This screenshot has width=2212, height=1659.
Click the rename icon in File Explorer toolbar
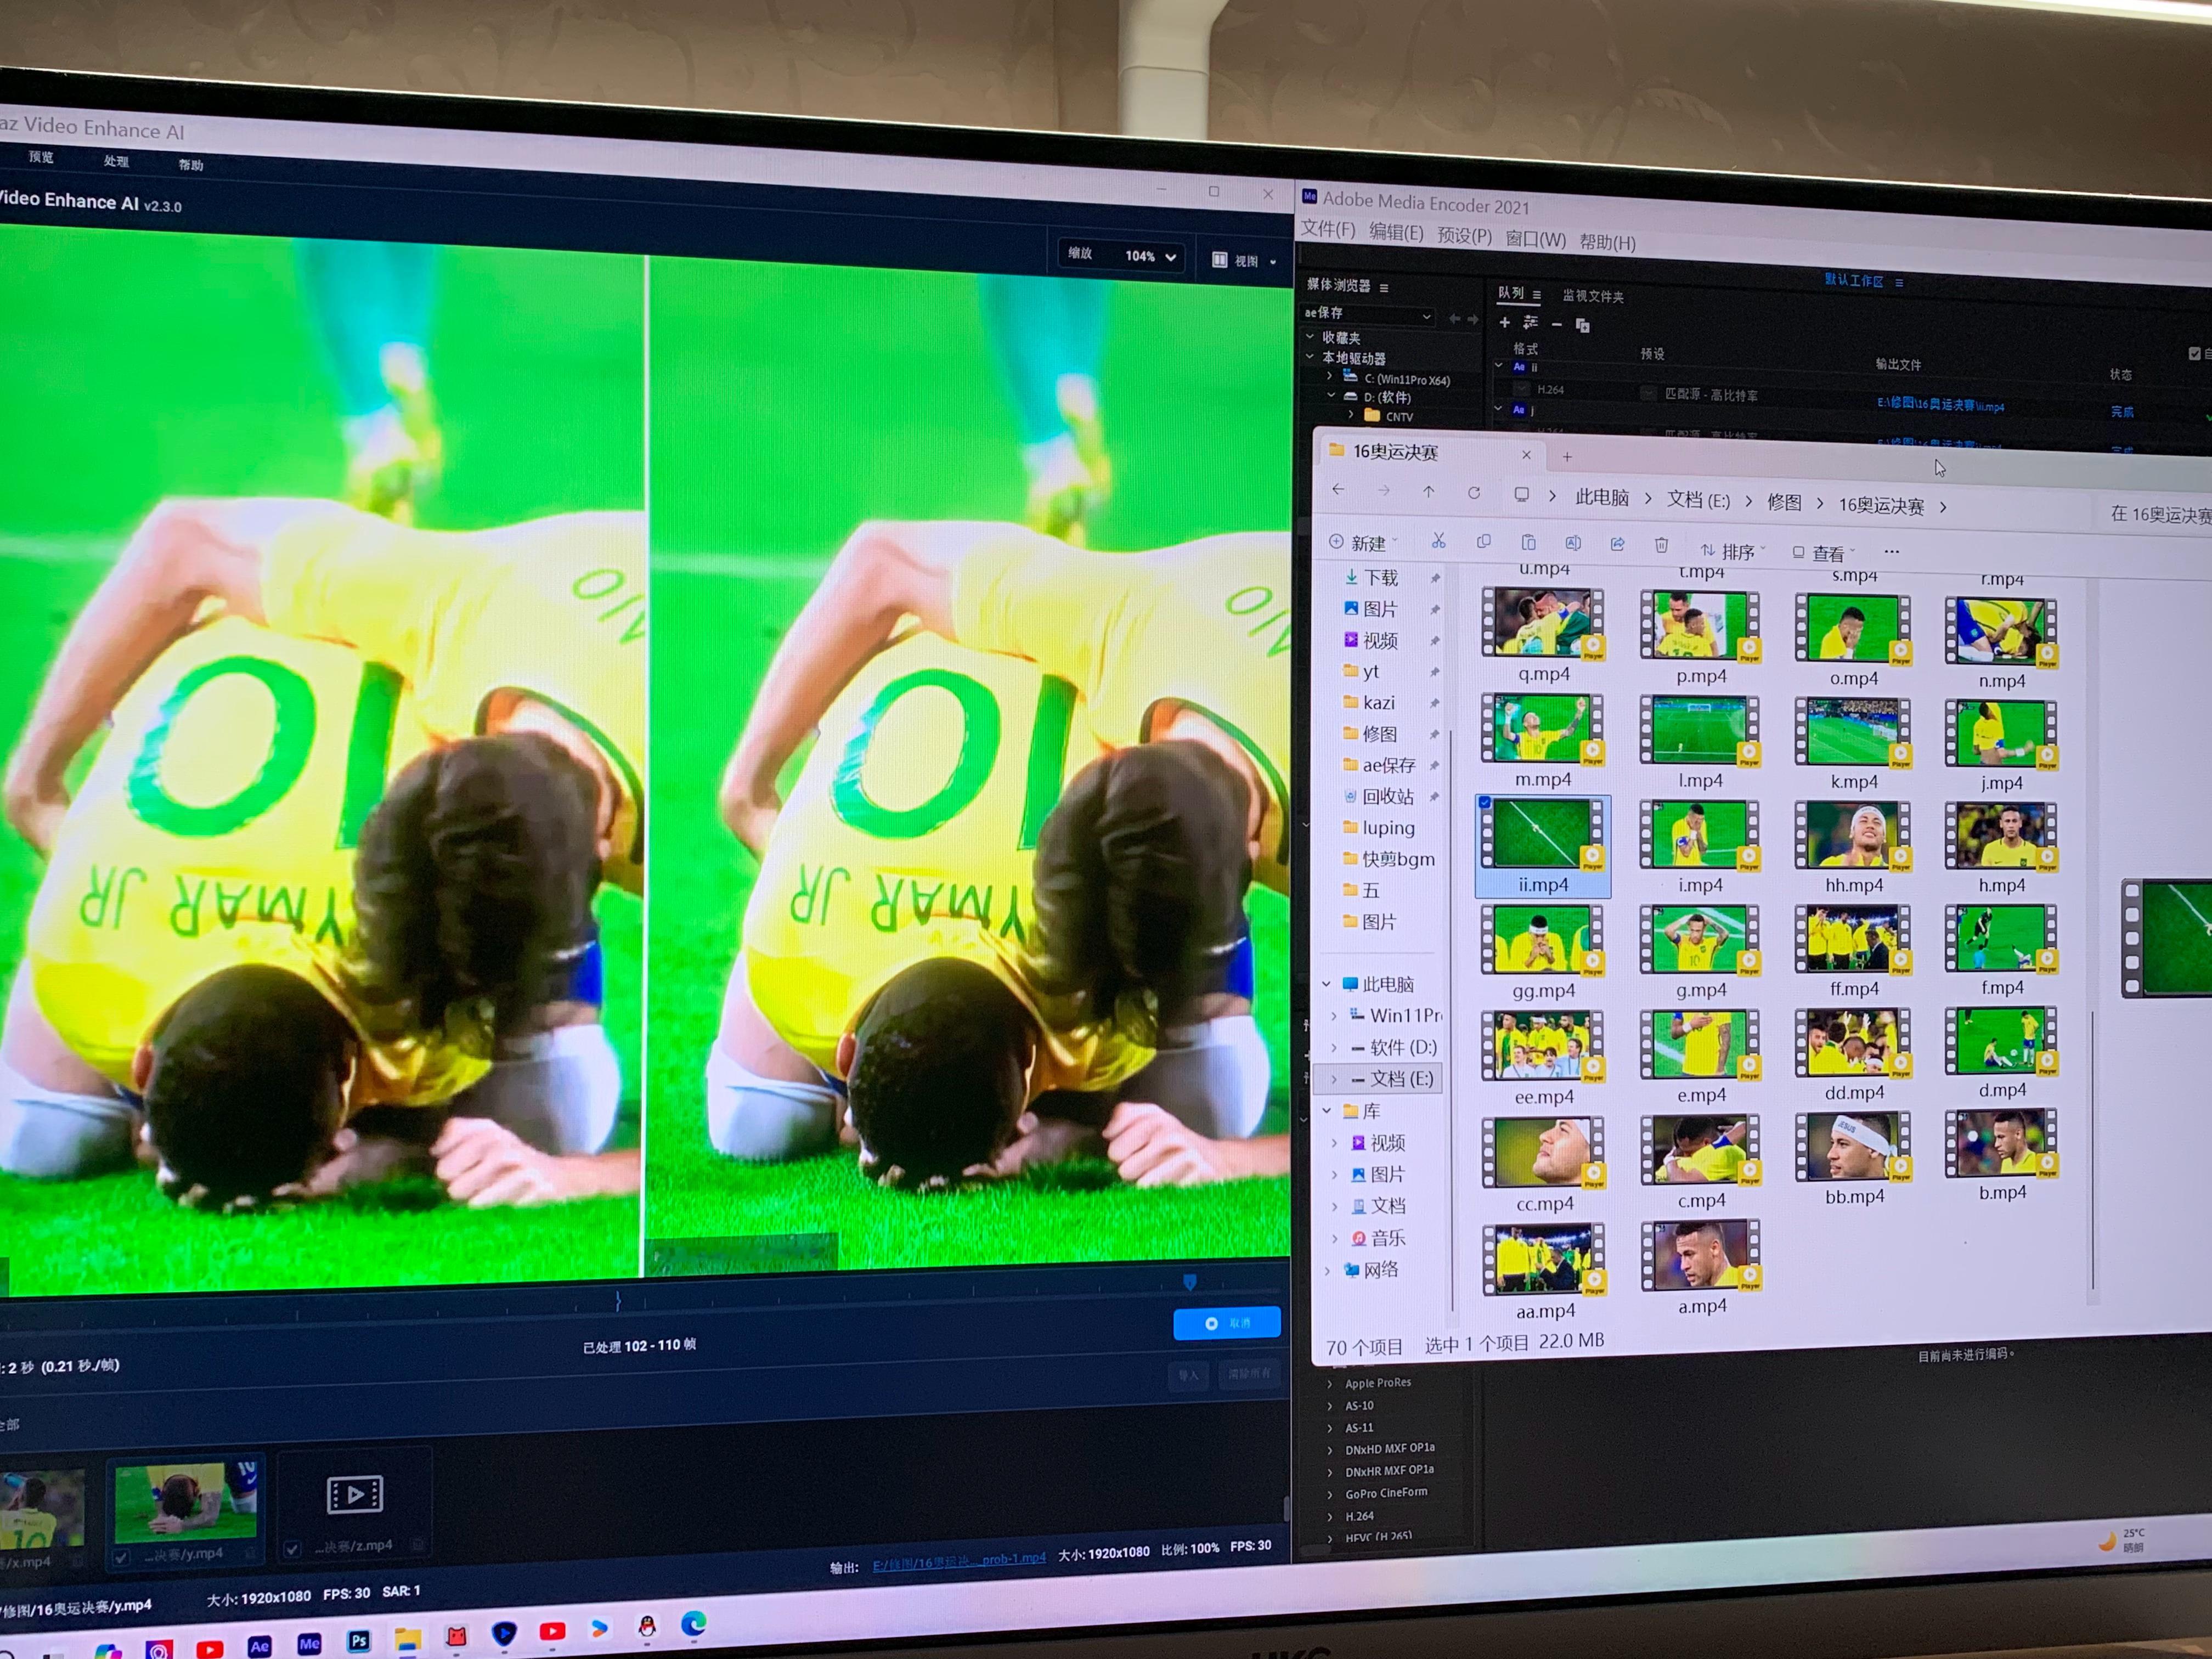[1573, 542]
